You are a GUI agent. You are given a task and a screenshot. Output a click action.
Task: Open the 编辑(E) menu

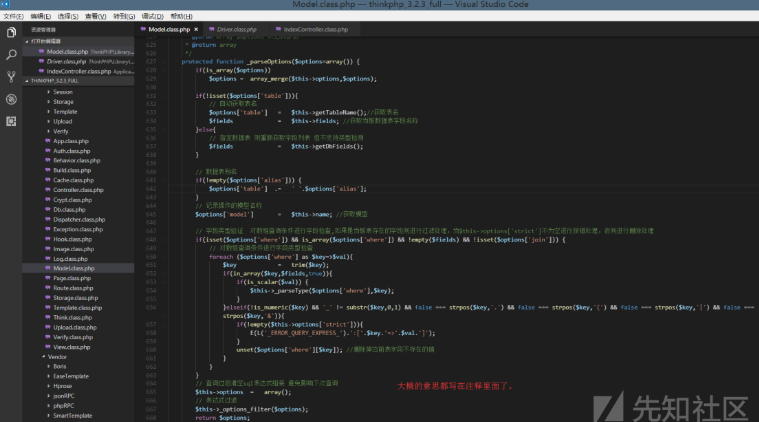[41, 16]
